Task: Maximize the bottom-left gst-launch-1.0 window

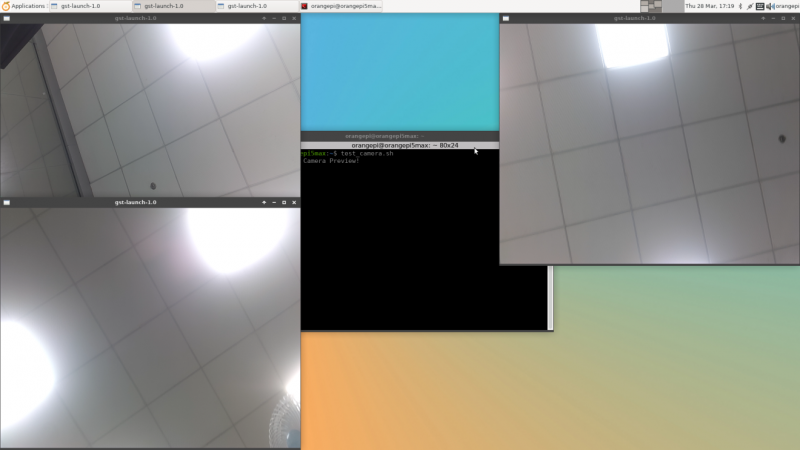Action: pyautogui.click(x=284, y=202)
